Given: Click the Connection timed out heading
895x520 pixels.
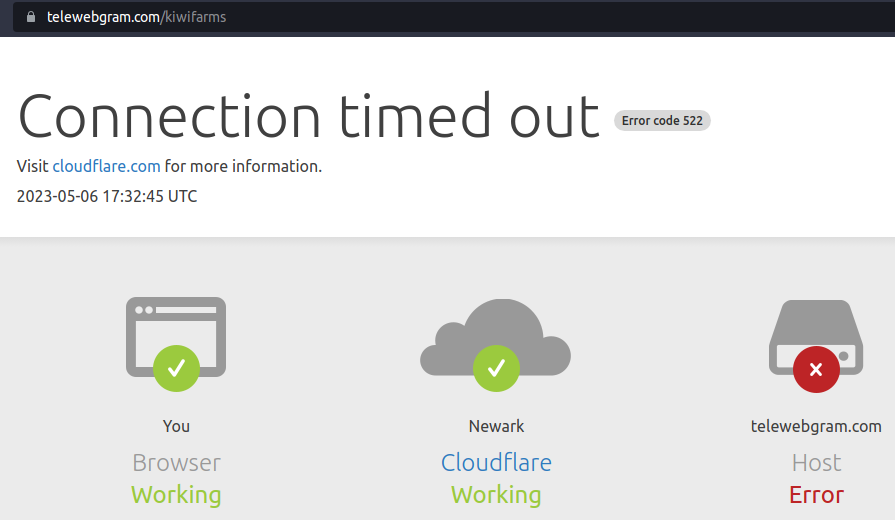Looking at the screenshot, I should 309,116.
